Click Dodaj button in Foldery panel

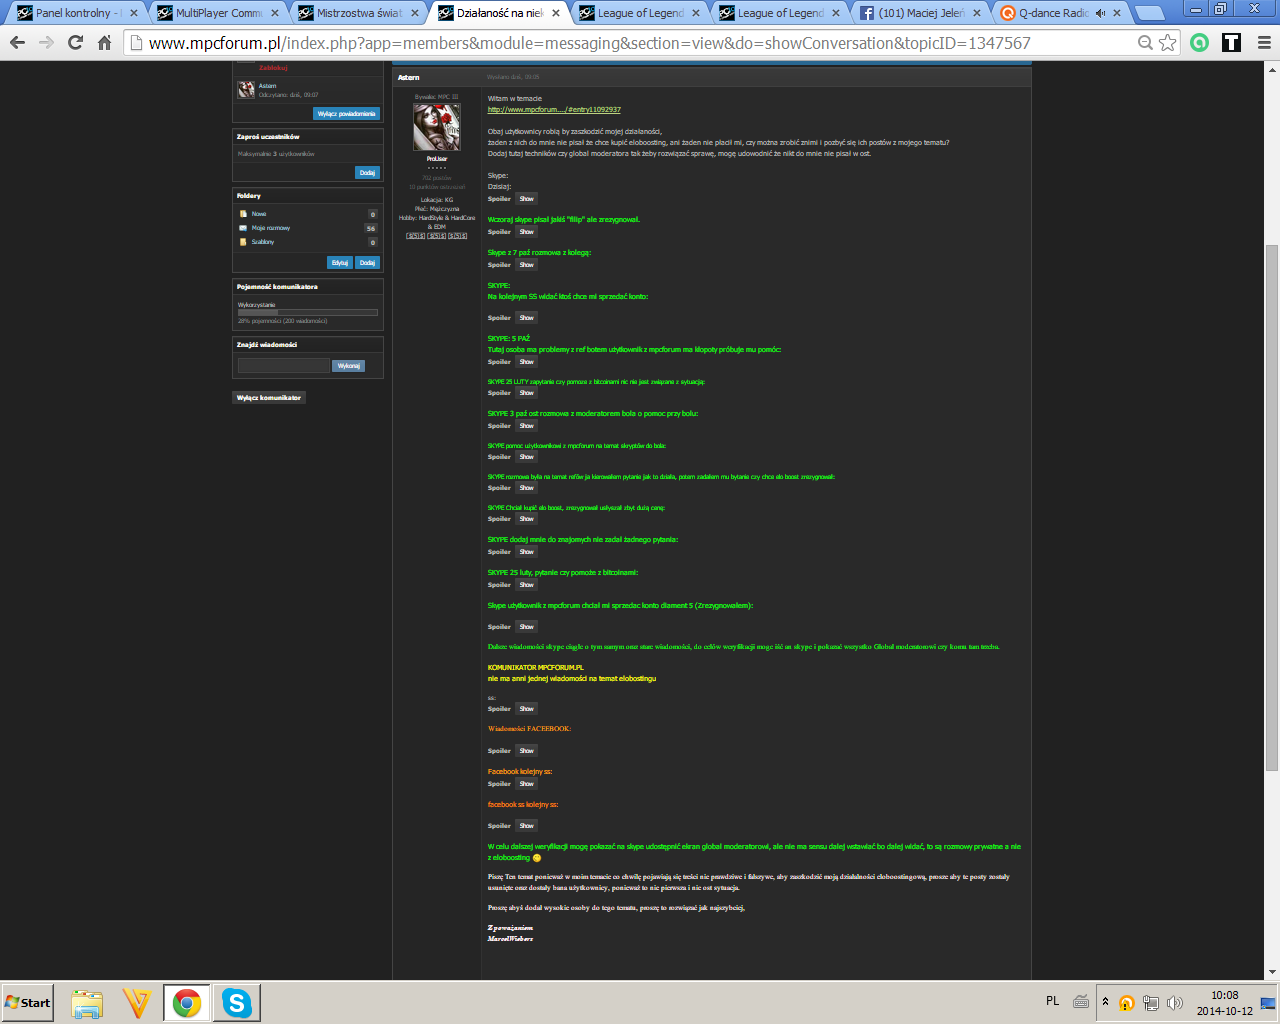coord(367,263)
